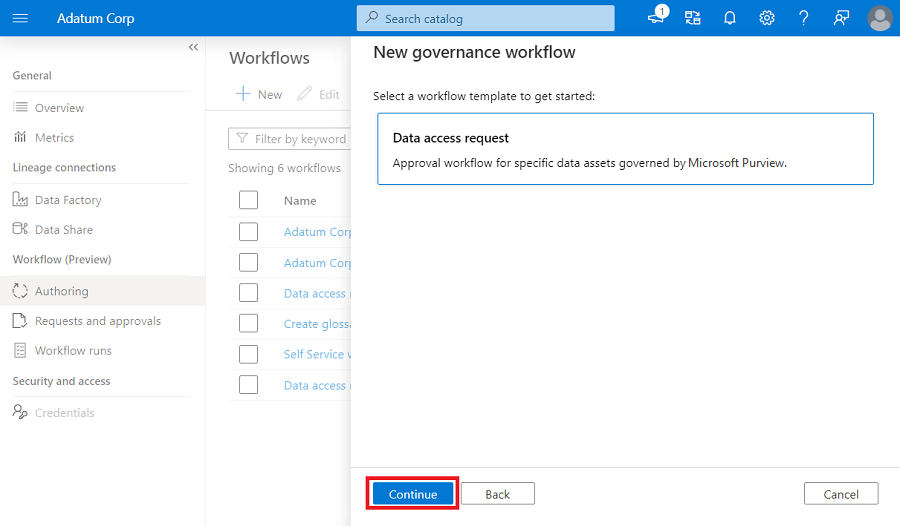
Task: Open the settings gear icon
Action: tap(767, 18)
